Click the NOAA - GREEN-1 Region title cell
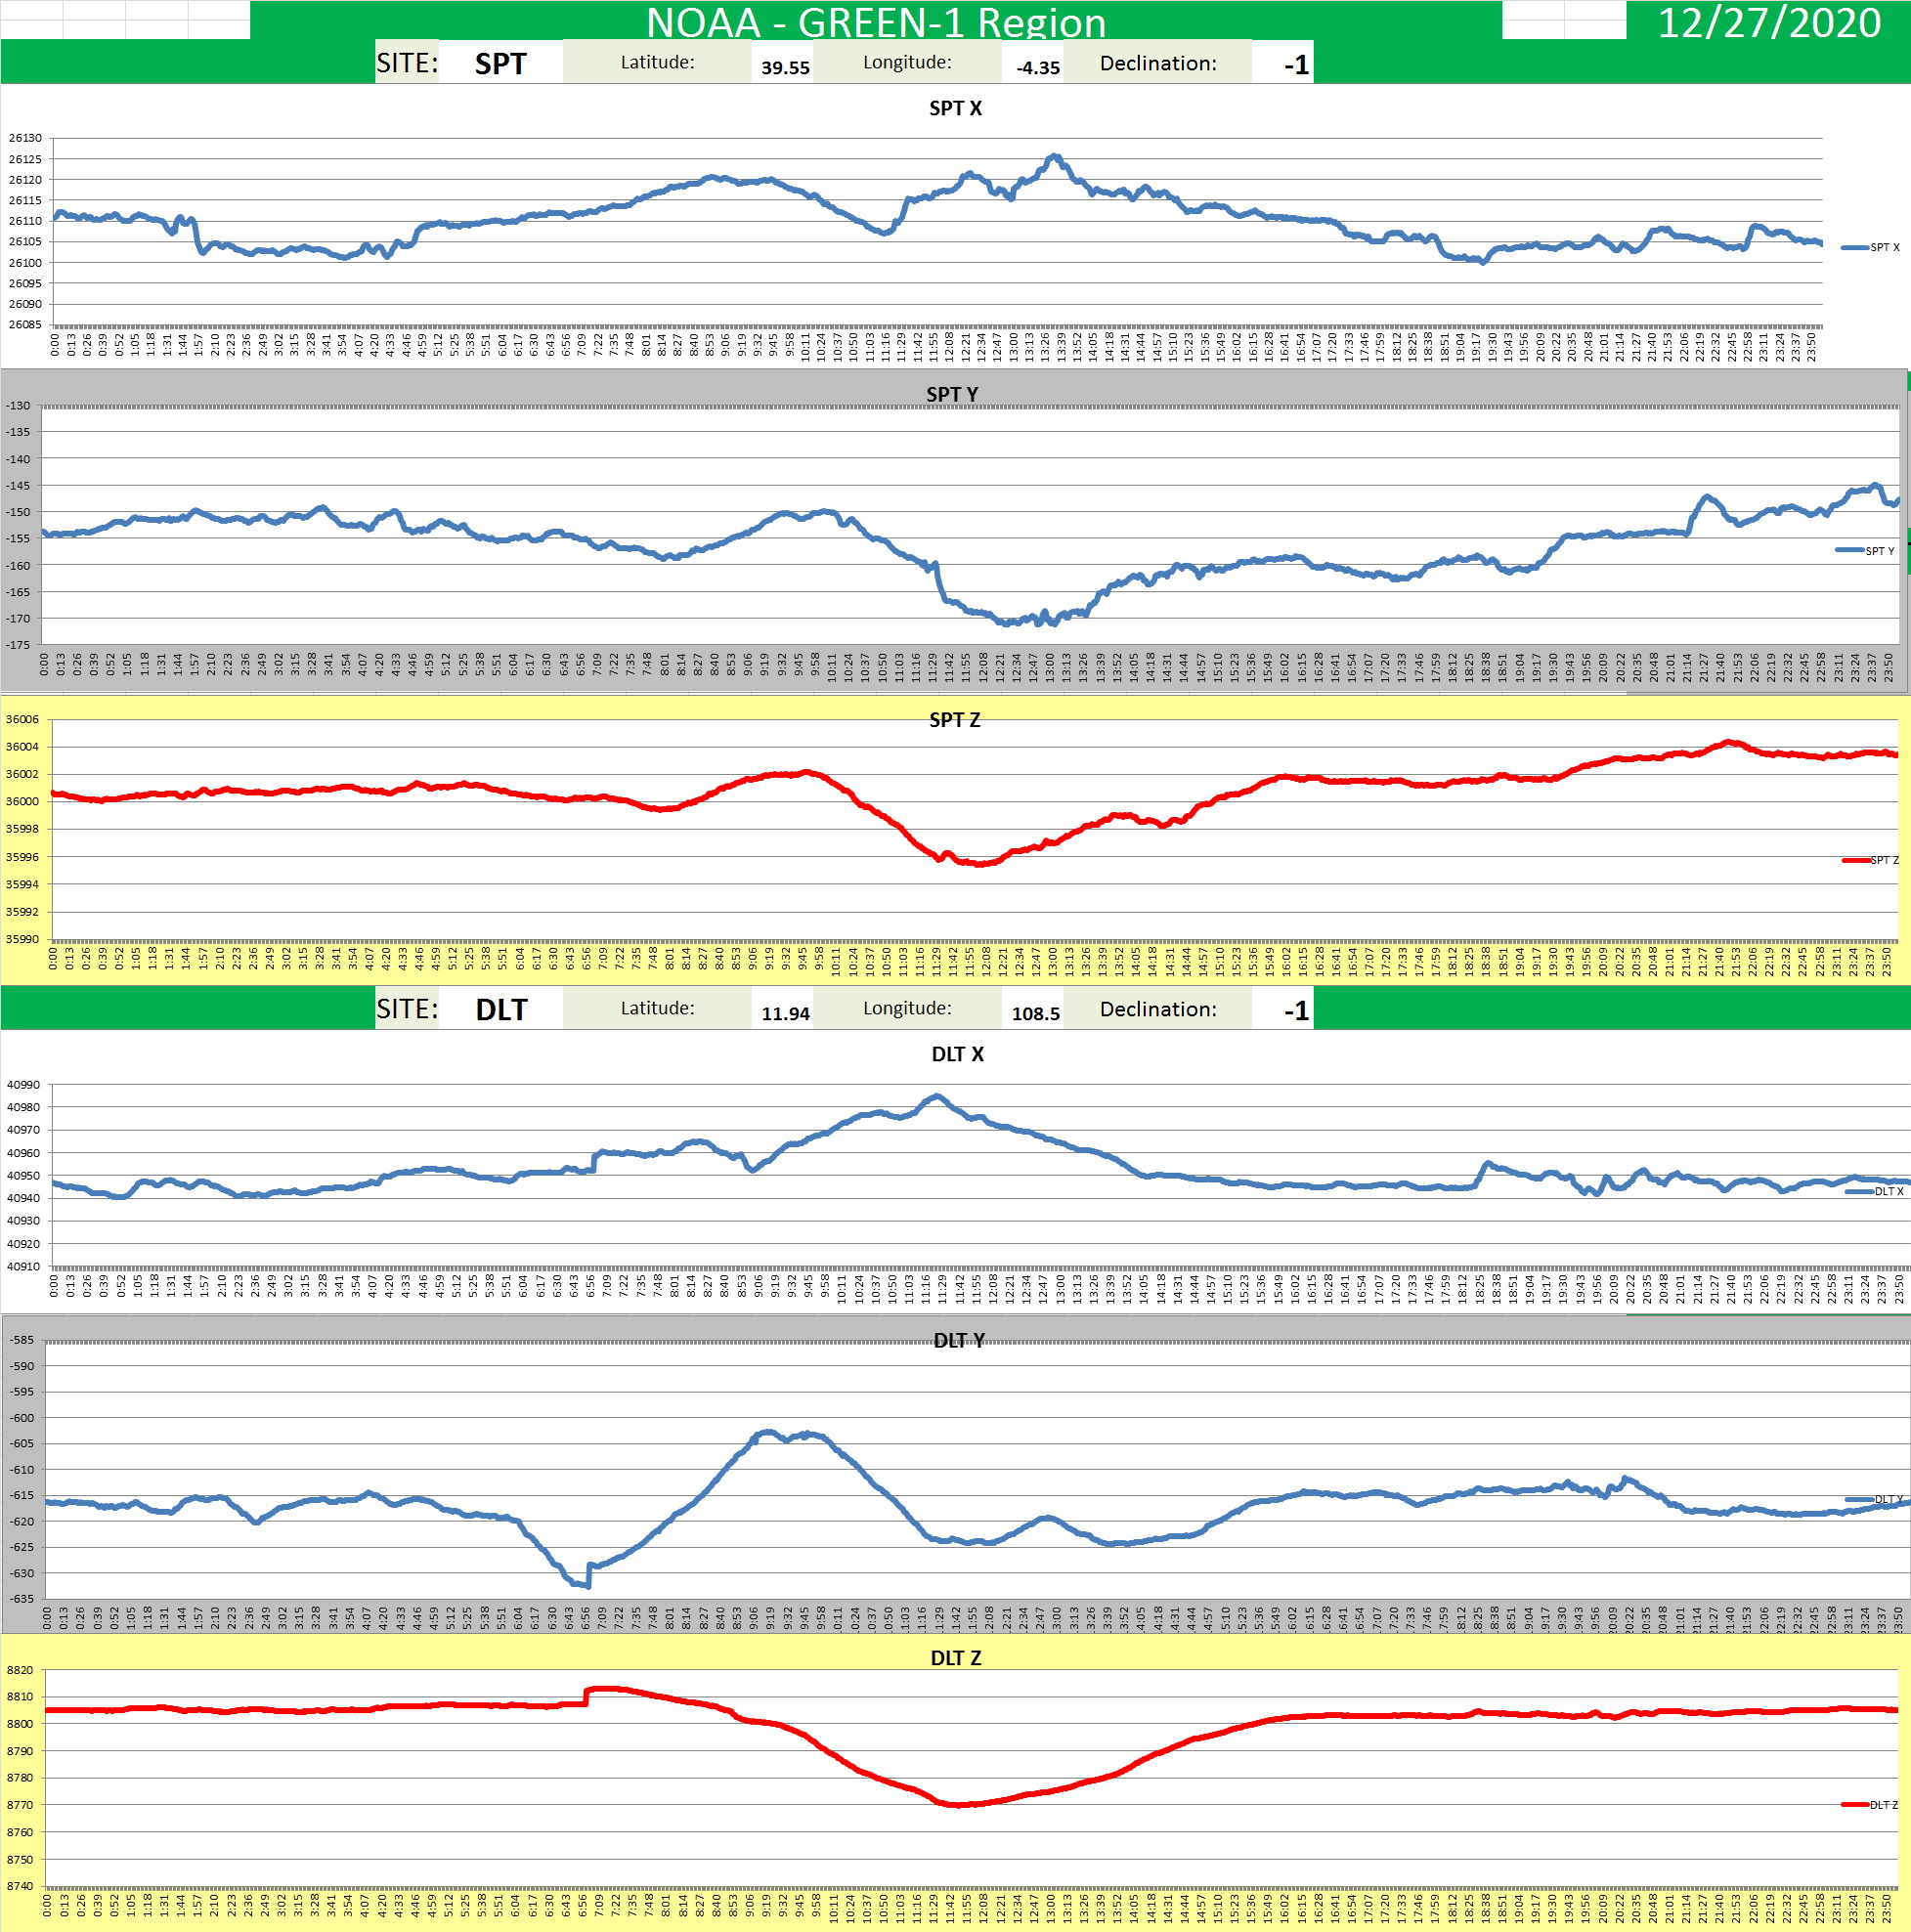Screen dimensions: 1911x1932 coord(875,21)
